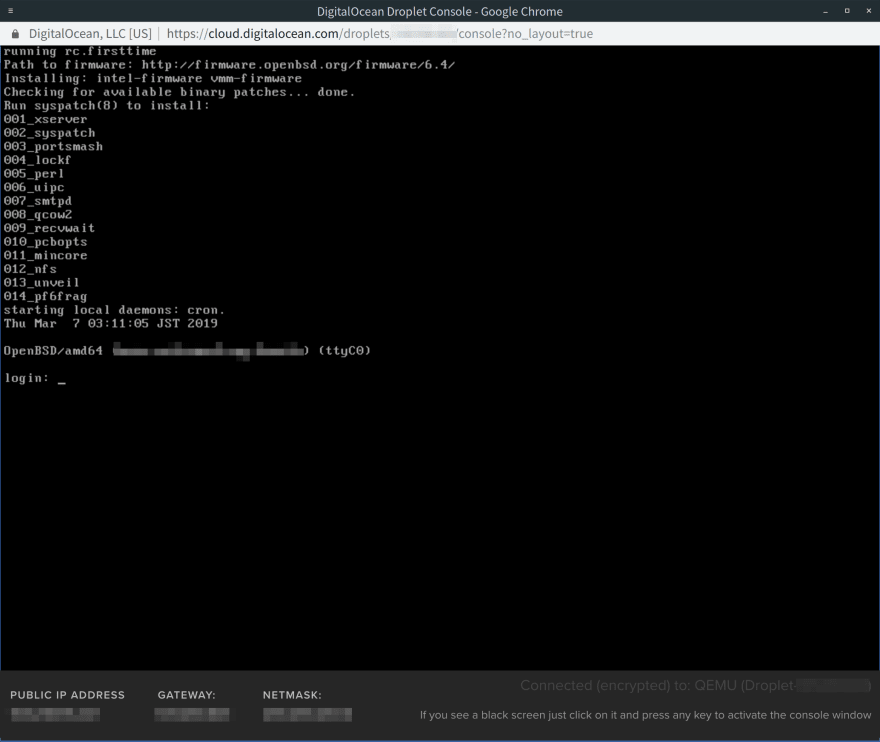Screen dimensions: 880x742
Task: Maximize the Droplet Console window
Action: pyautogui.click(x=847, y=11)
